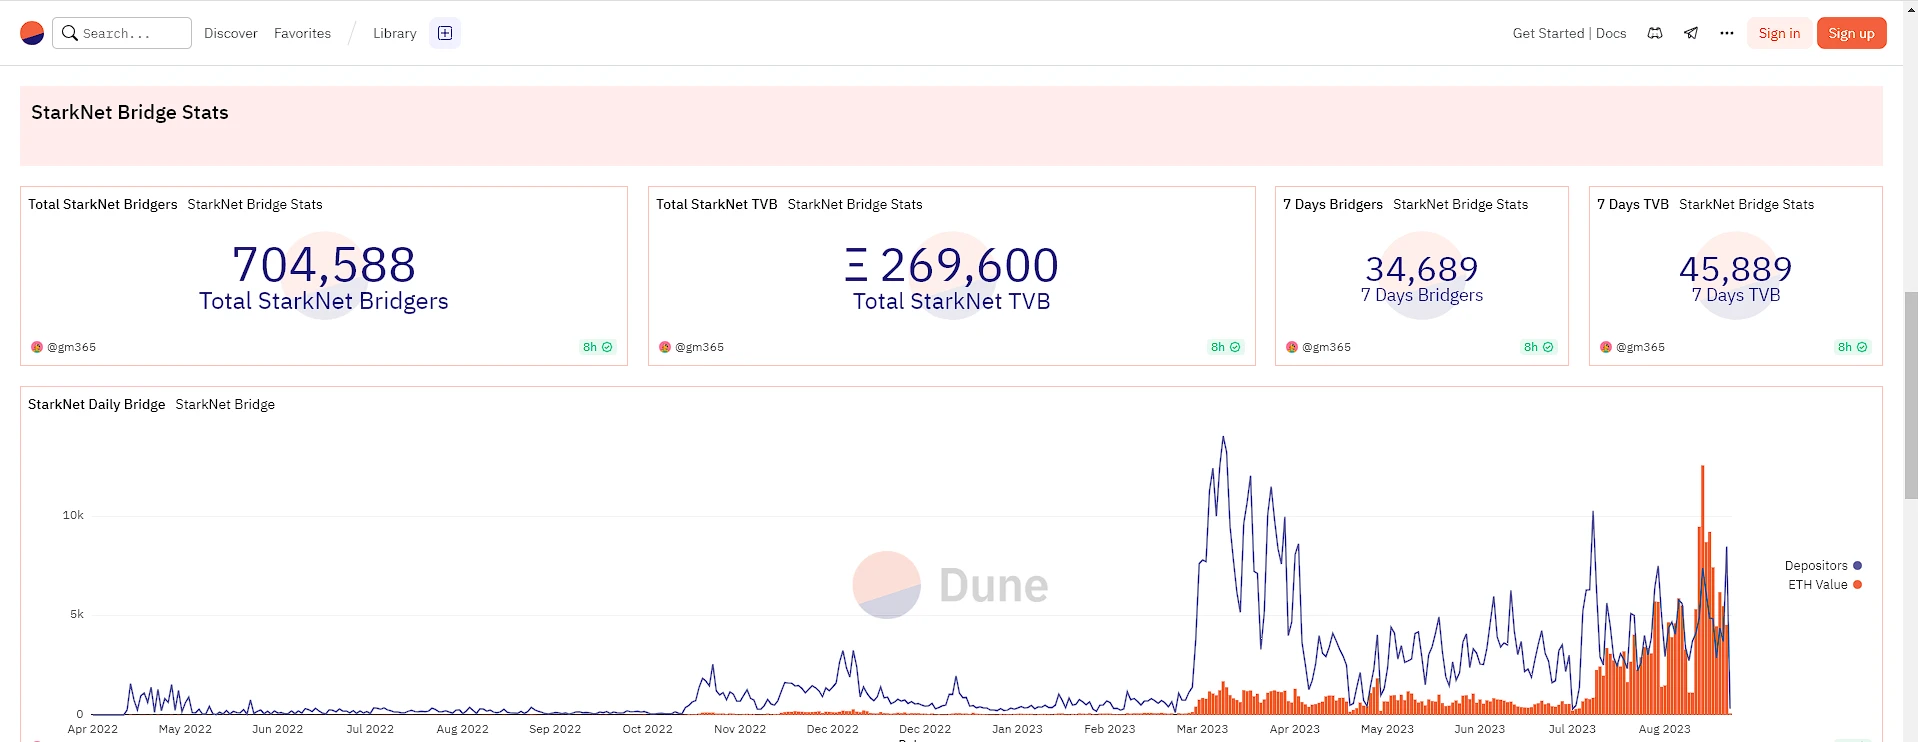The height and width of the screenshot is (742, 1918).
Task: Open the Docs link
Action: [x=1611, y=33]
